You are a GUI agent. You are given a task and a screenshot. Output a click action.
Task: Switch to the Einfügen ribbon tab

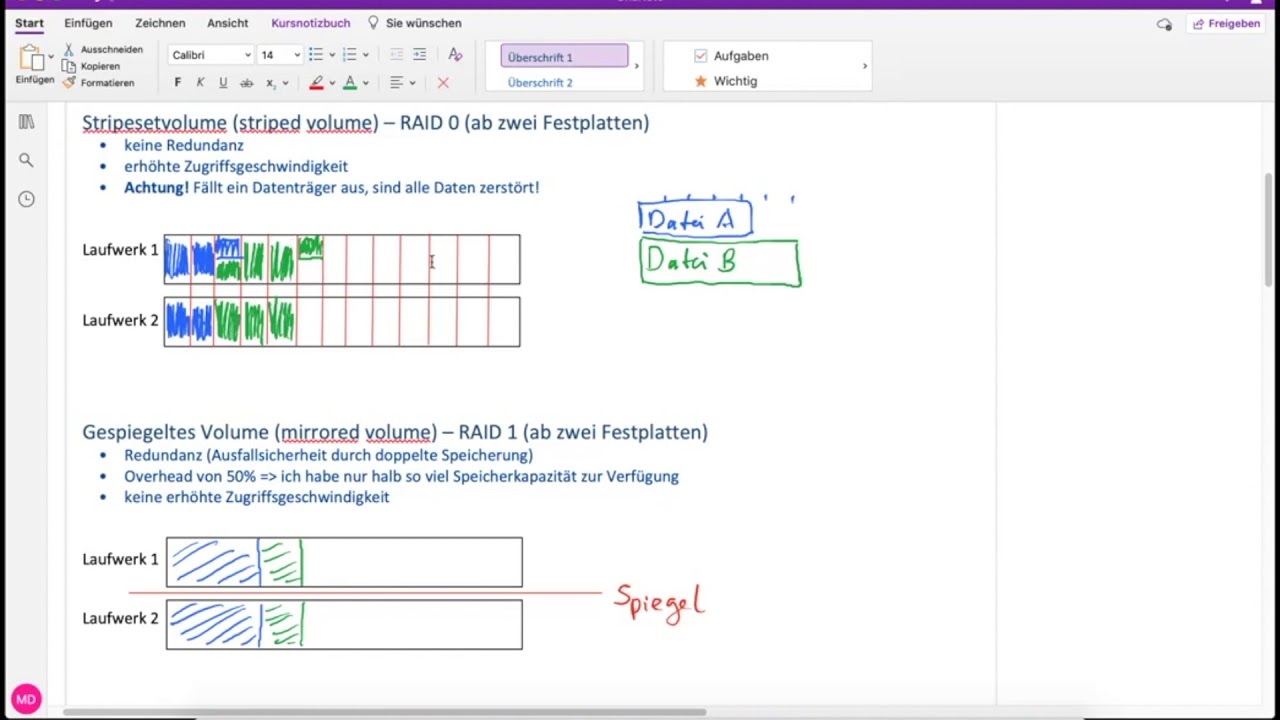tap(88, 23)
